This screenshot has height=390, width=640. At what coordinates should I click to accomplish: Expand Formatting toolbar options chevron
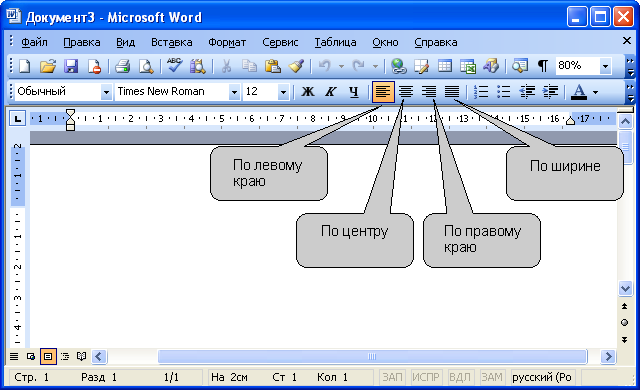[x=630, y=92]
